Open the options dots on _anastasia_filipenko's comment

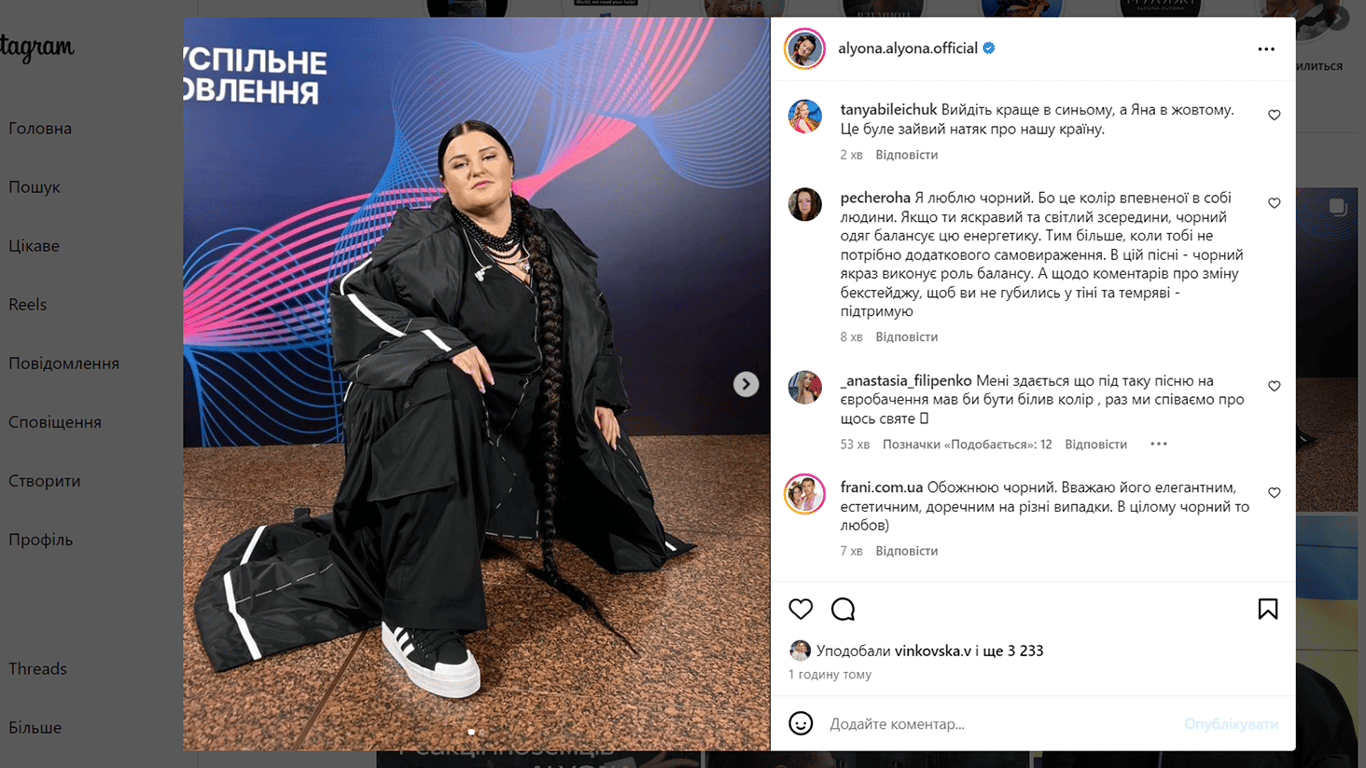1158,444
